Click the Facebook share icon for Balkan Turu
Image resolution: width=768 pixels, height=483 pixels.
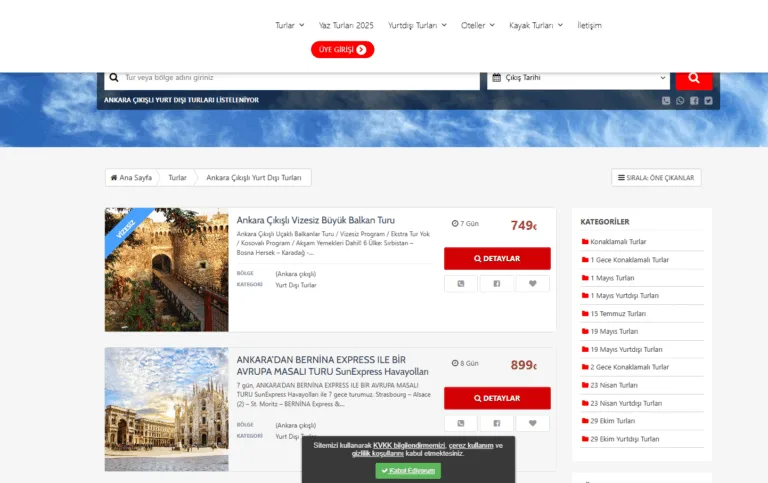pyautogui.click(x=497, y=284)
